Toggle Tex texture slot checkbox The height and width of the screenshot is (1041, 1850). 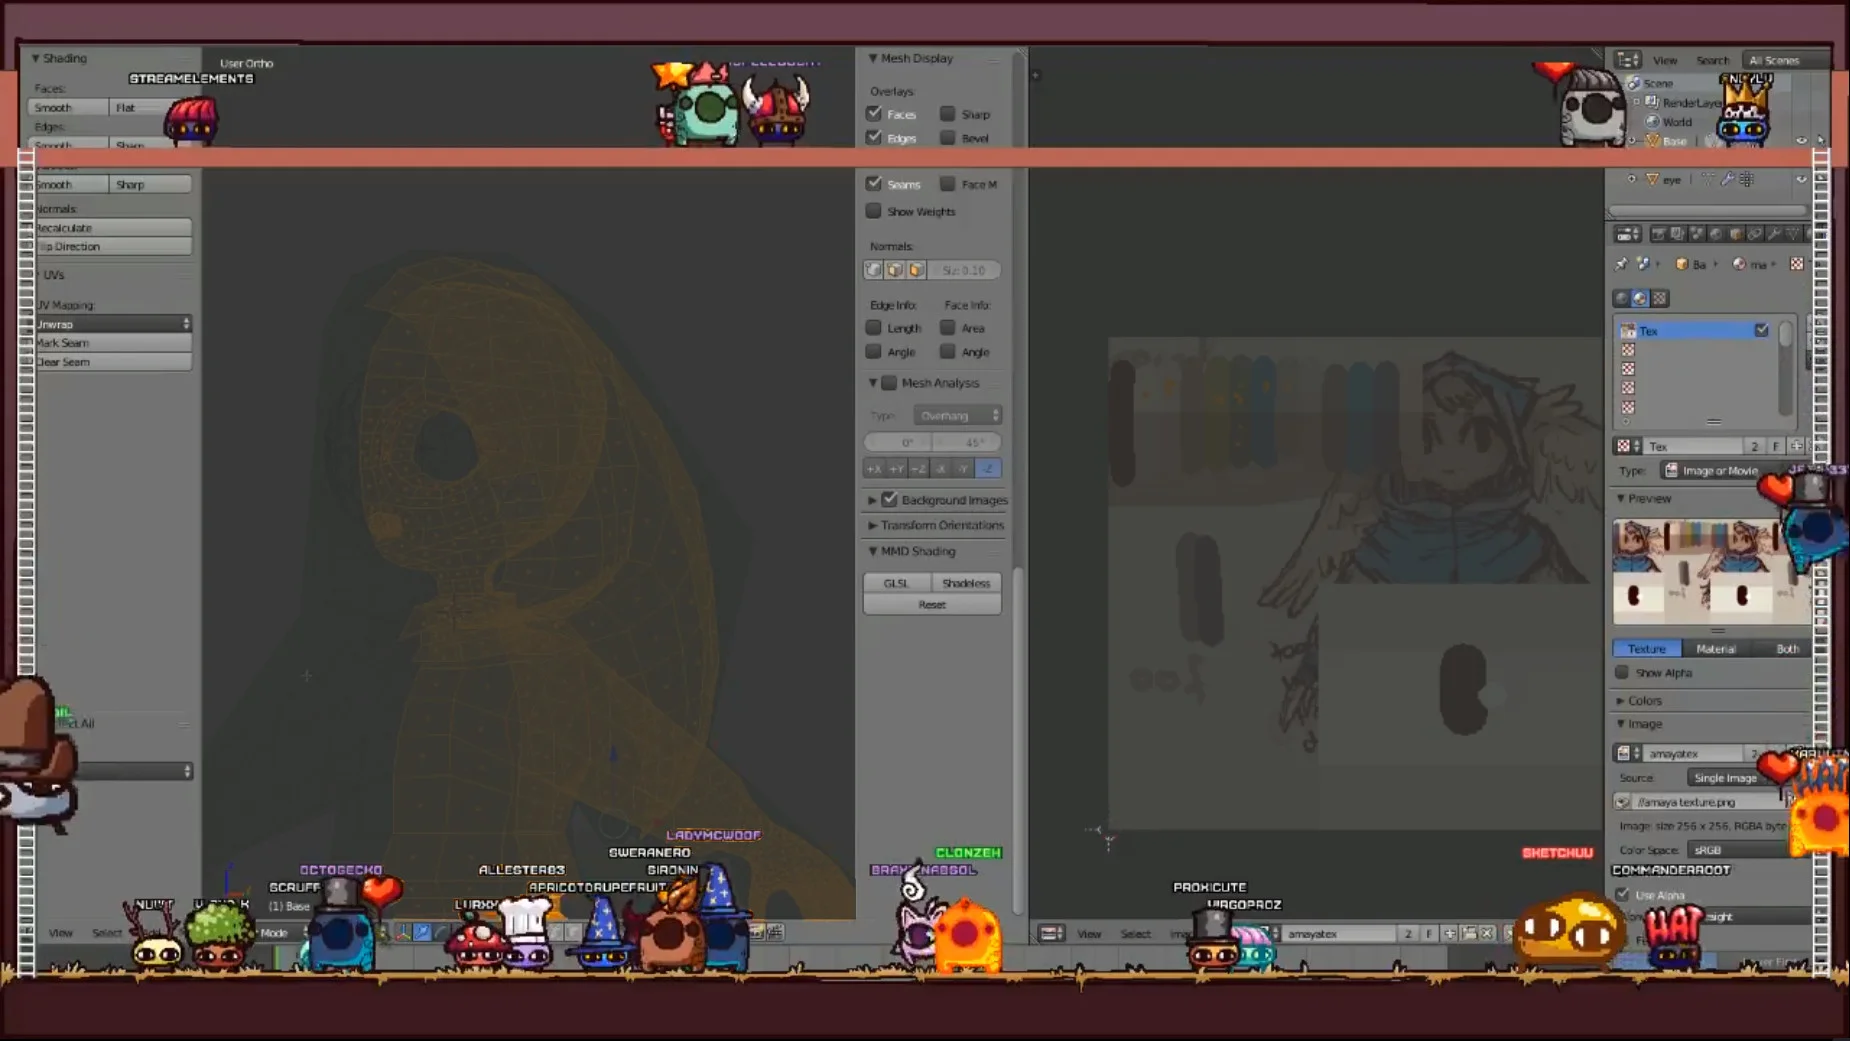1761,330
